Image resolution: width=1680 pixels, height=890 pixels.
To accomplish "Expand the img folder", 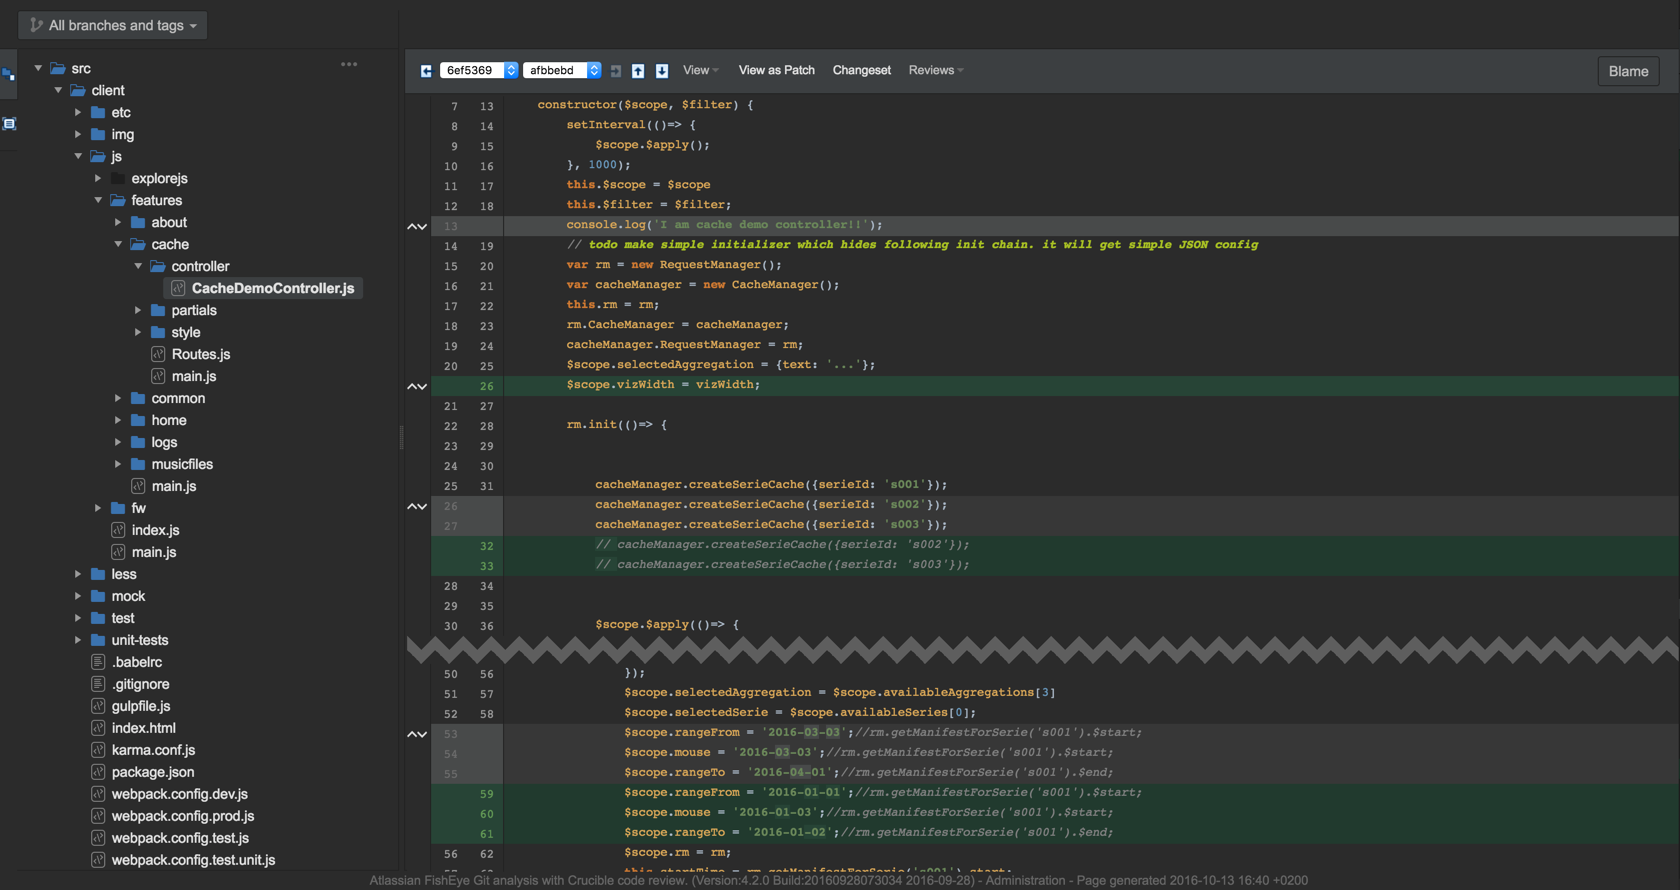I will (x=78, y=134).
